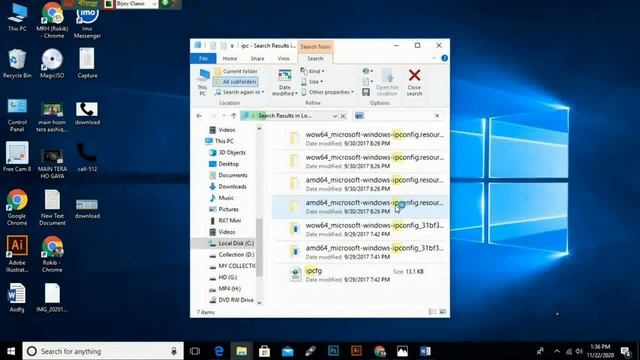The width and height of the screenshot is (640, 360).
Task: Stop loading with the address bar X
Action: tap(343, 116)
